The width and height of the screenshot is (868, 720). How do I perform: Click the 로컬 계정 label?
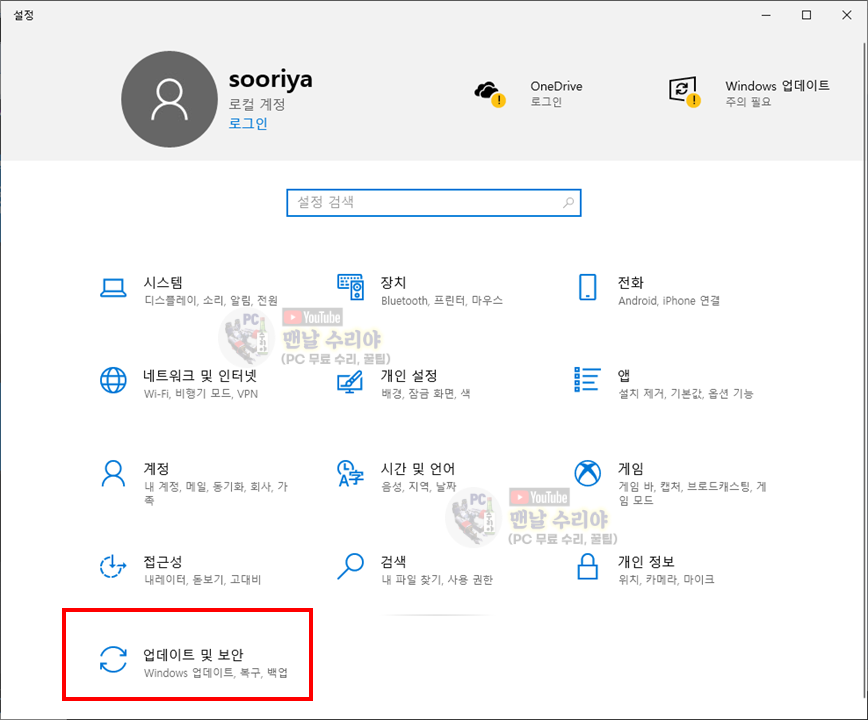pyautogui.click(x=257, y=104)
